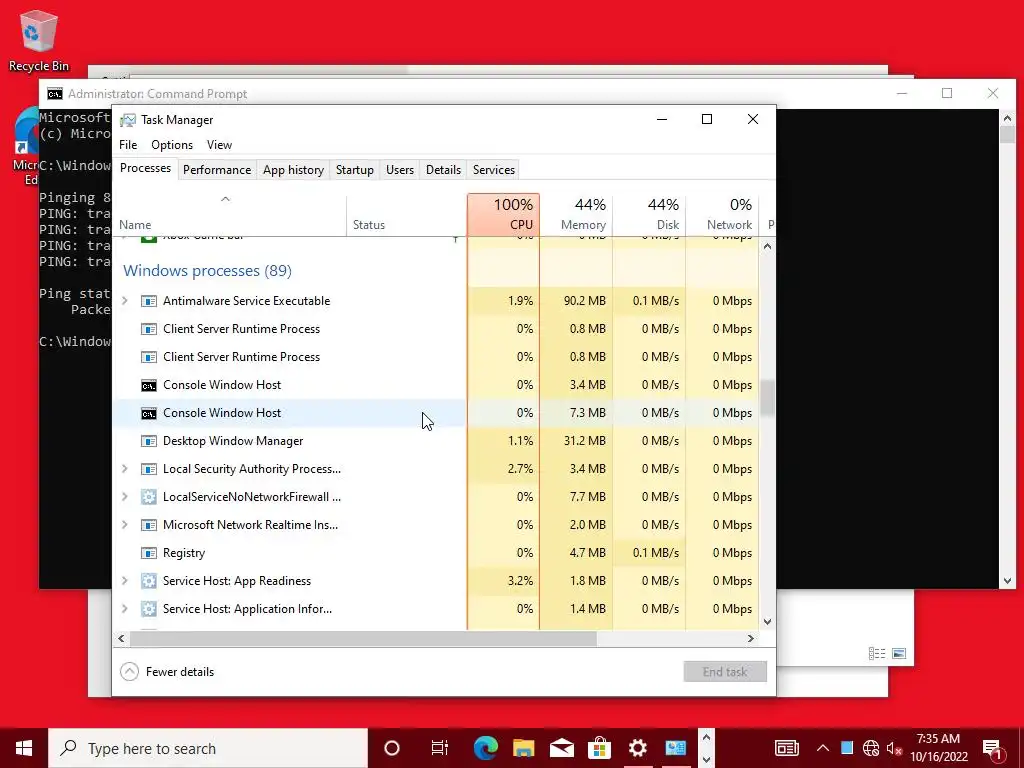Click the Task Manager vertical scrollbar thumb
Image resolution: width=1024 pixels, height=768 pixels.
pyautogui.click(x=767, y=398)
